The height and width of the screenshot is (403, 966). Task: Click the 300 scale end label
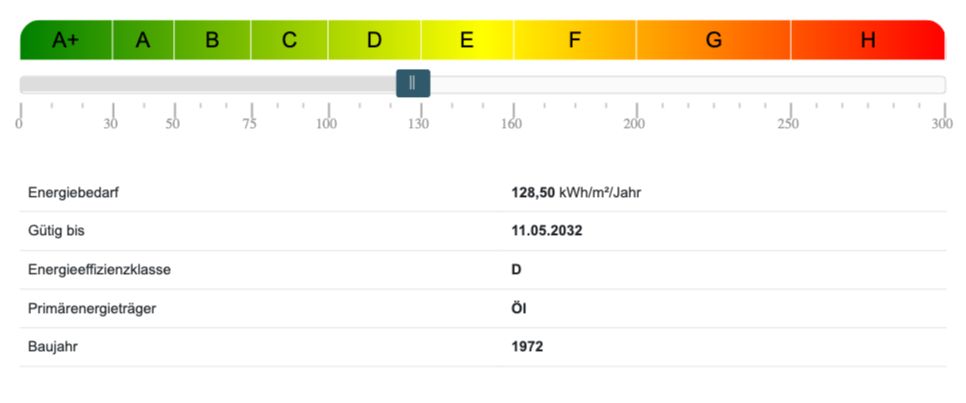(x=942, y=124)
